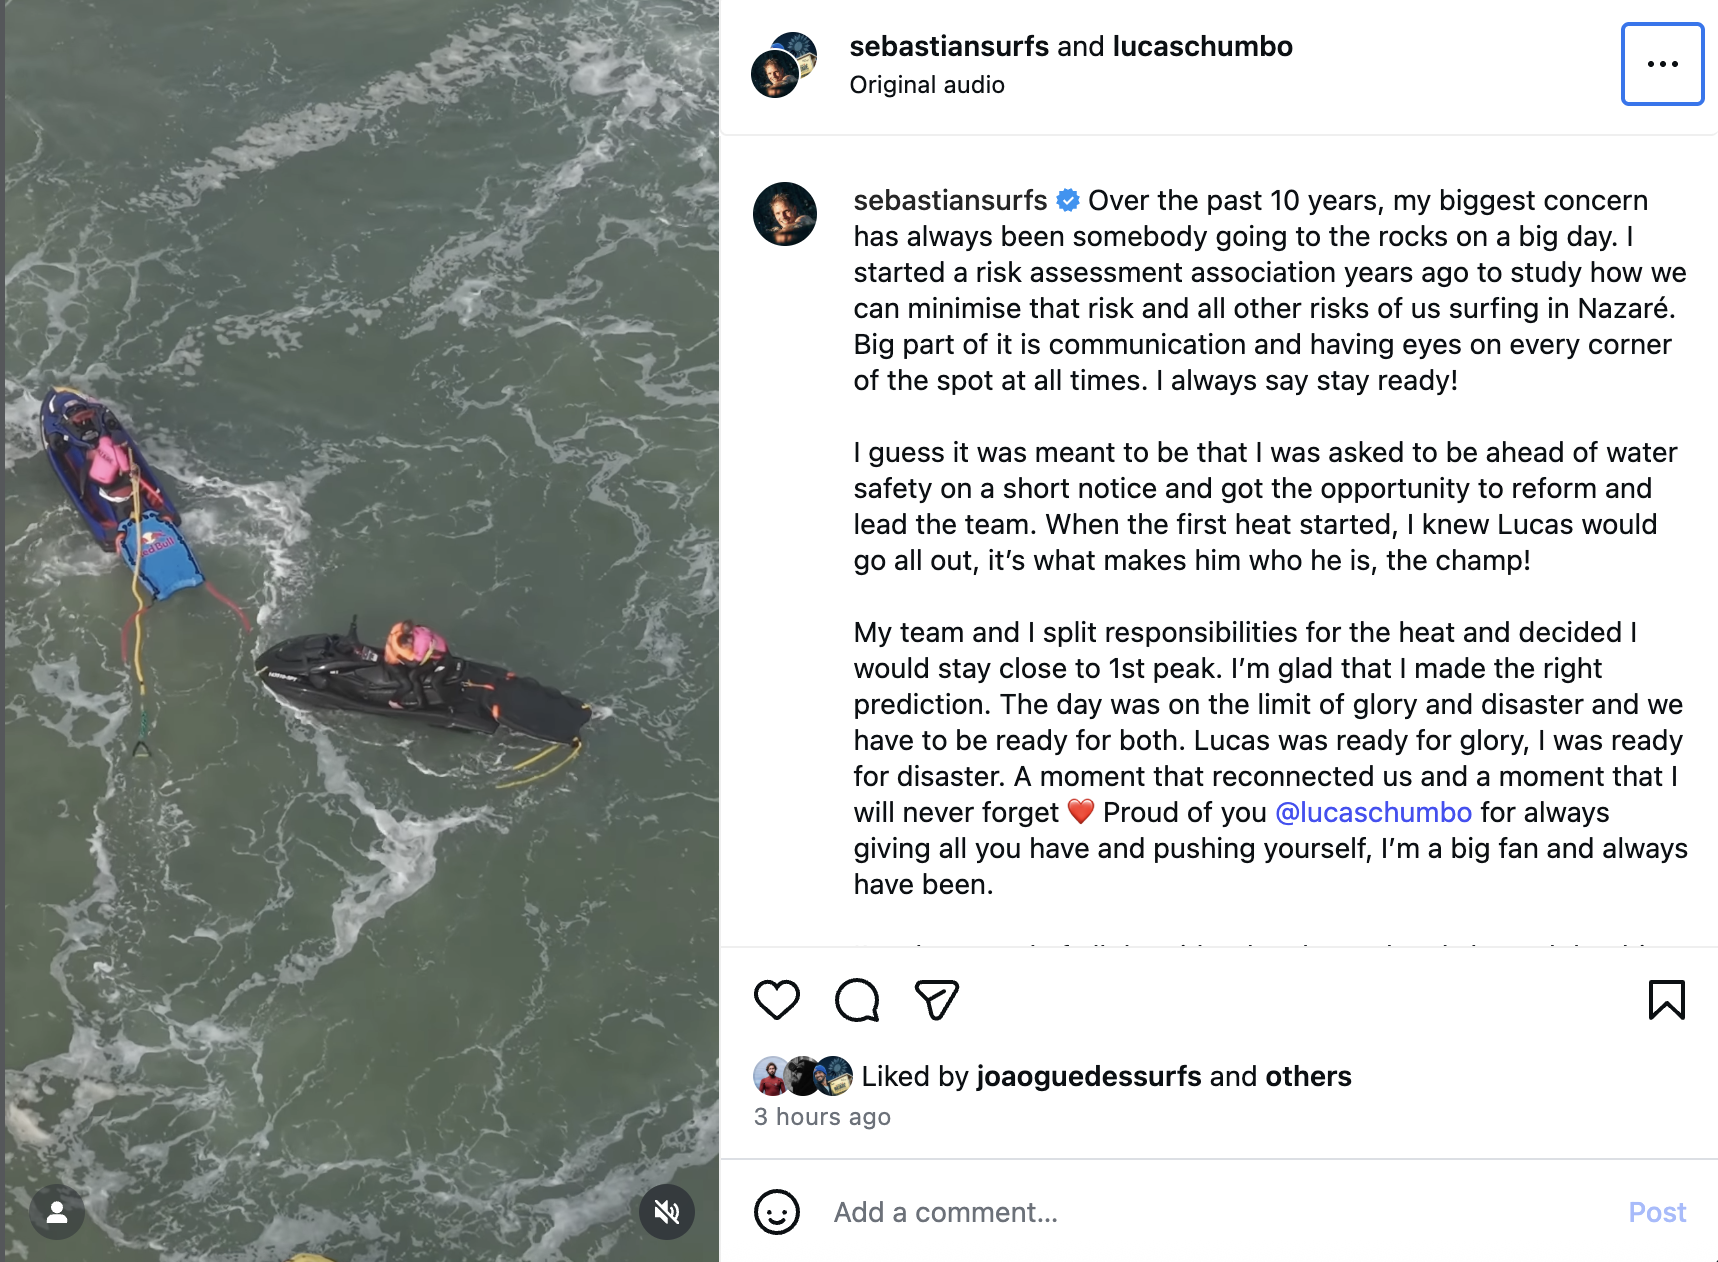Open comments via the speech bubble icon

(x=857, y=1000)
